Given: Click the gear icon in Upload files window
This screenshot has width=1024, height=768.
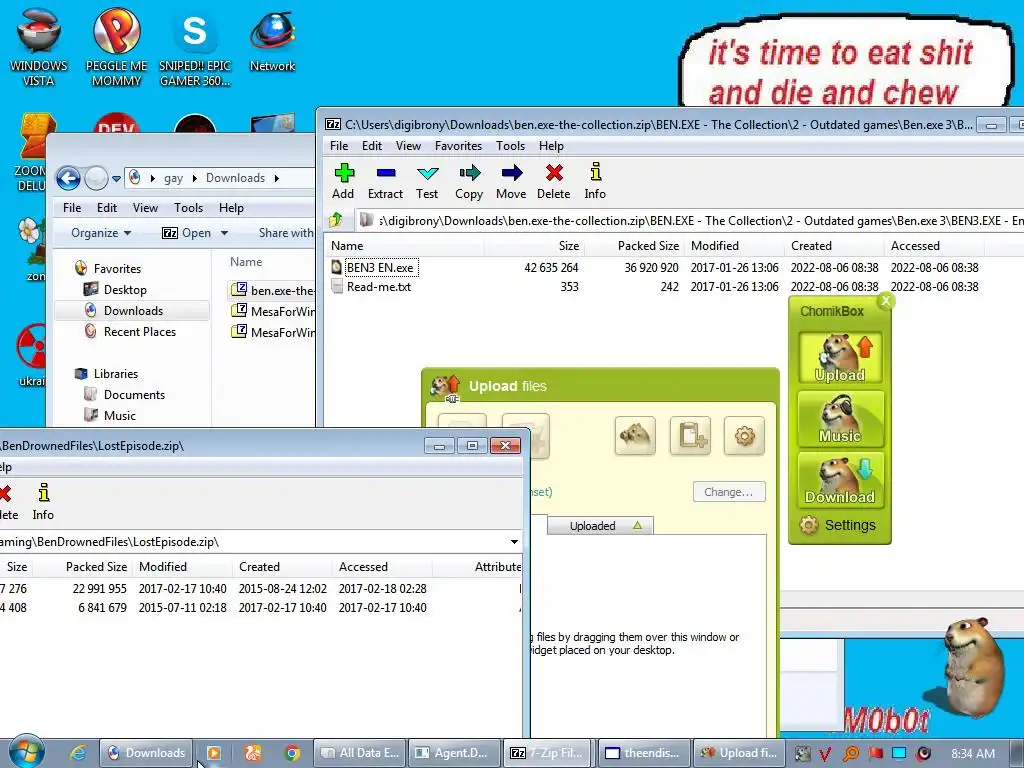Looking at the screenshot, I should click(x=744, y=435).
